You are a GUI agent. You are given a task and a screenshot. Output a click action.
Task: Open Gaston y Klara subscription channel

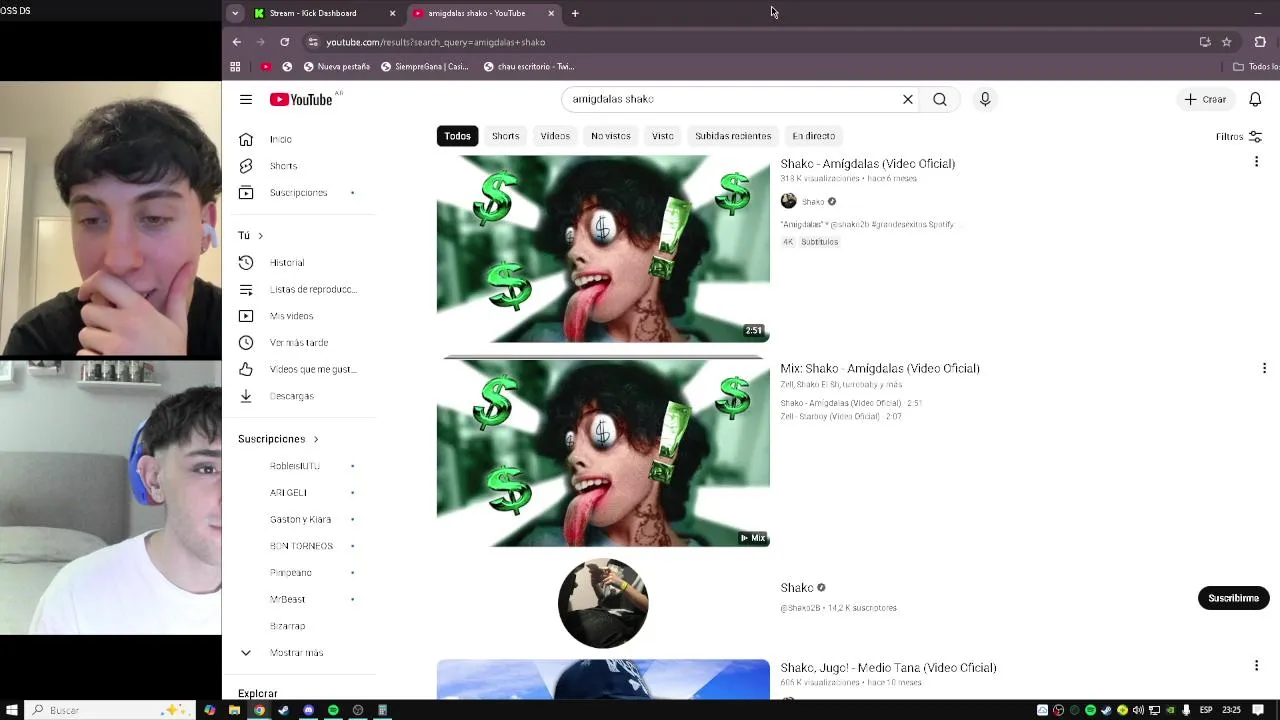(x=299, y=519)
